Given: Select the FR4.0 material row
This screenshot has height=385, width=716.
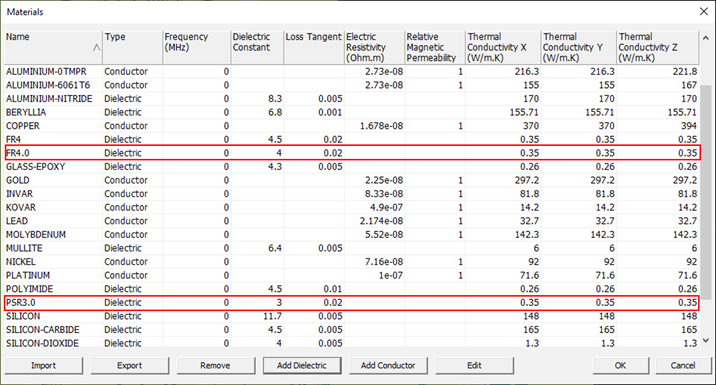Looking at the screenshot, I should click(352, 153).
